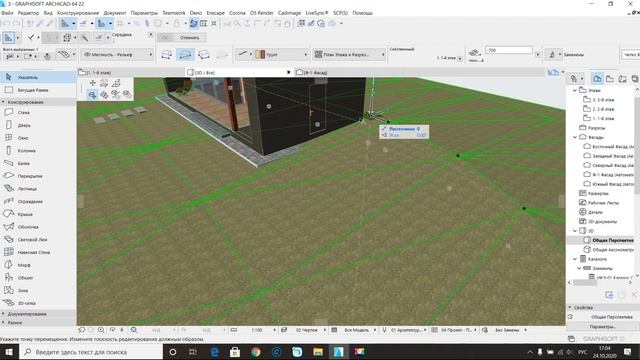Screen dimensions: 640x360
Task: Click the Параметры... button in Navigator
Action: click(x=602, y=327)
